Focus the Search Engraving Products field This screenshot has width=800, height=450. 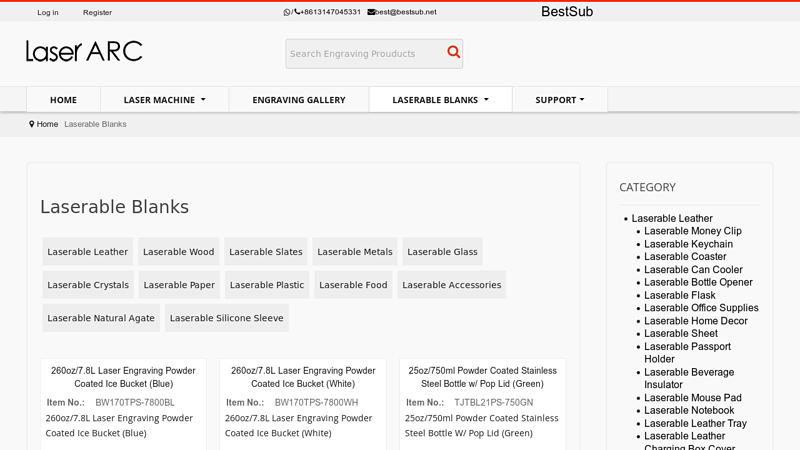(x=364, y=54)
